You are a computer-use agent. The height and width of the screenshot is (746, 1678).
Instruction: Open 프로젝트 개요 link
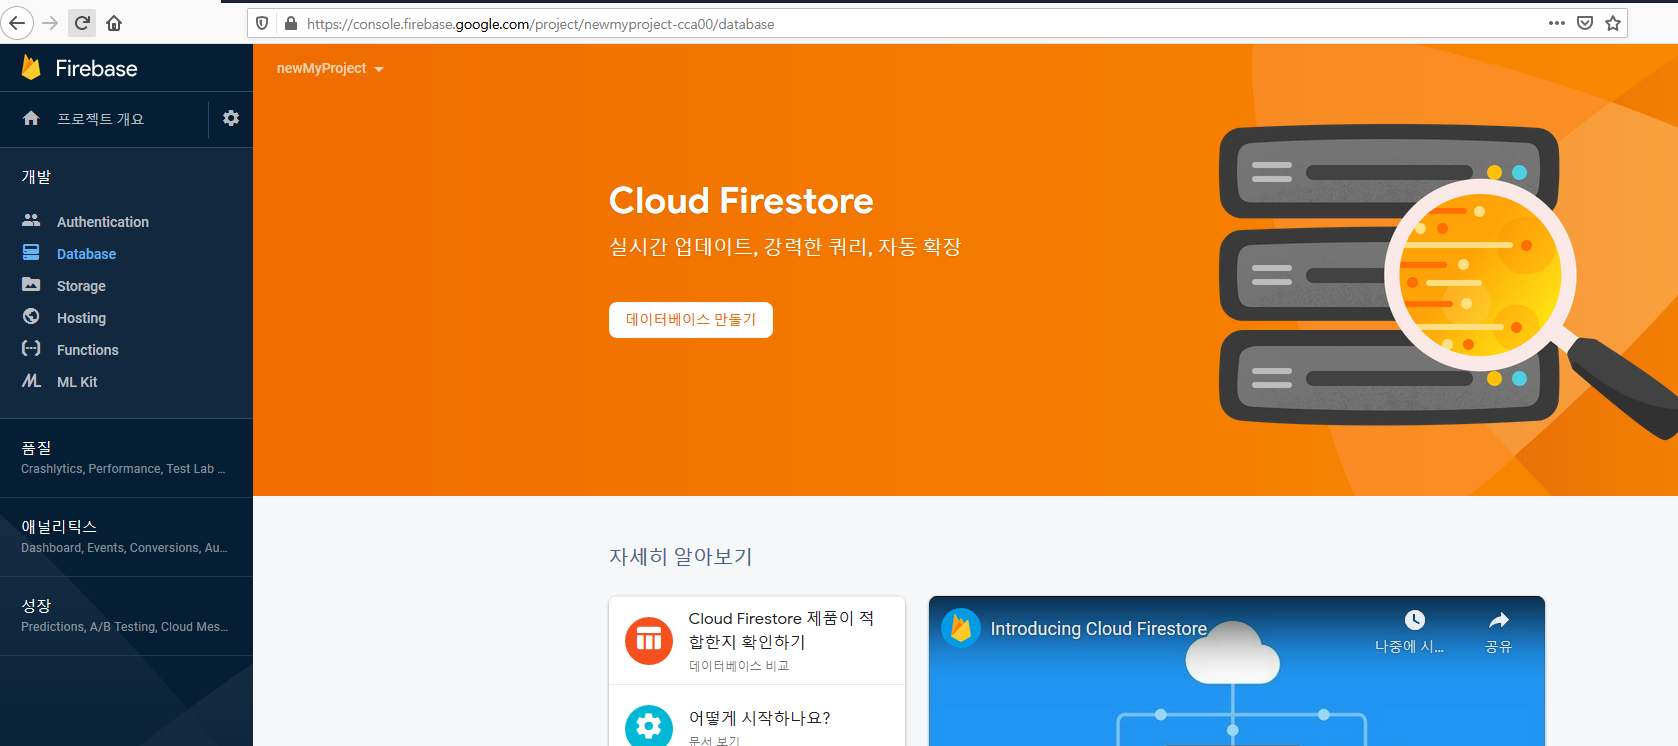(100, 119)
